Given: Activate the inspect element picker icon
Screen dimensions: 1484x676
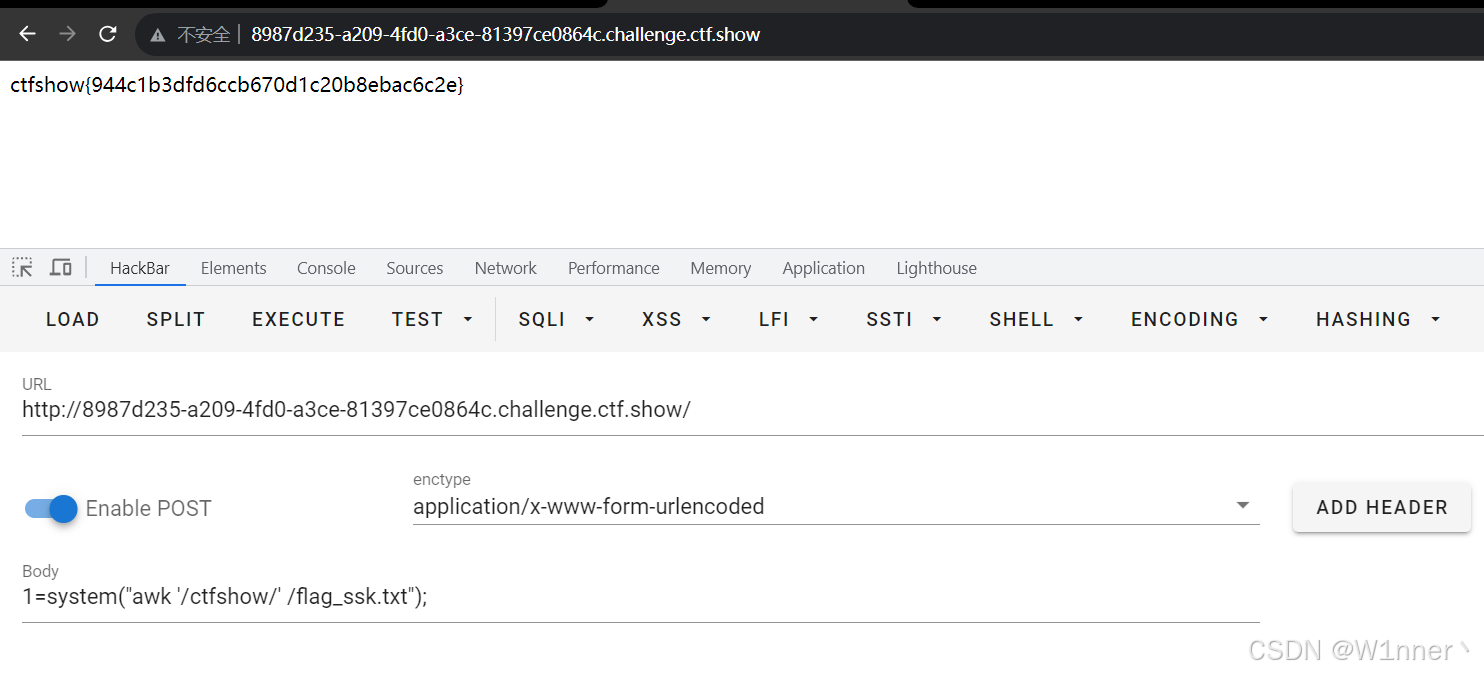Looking at the screenshot, I should (x=22, y=268).
